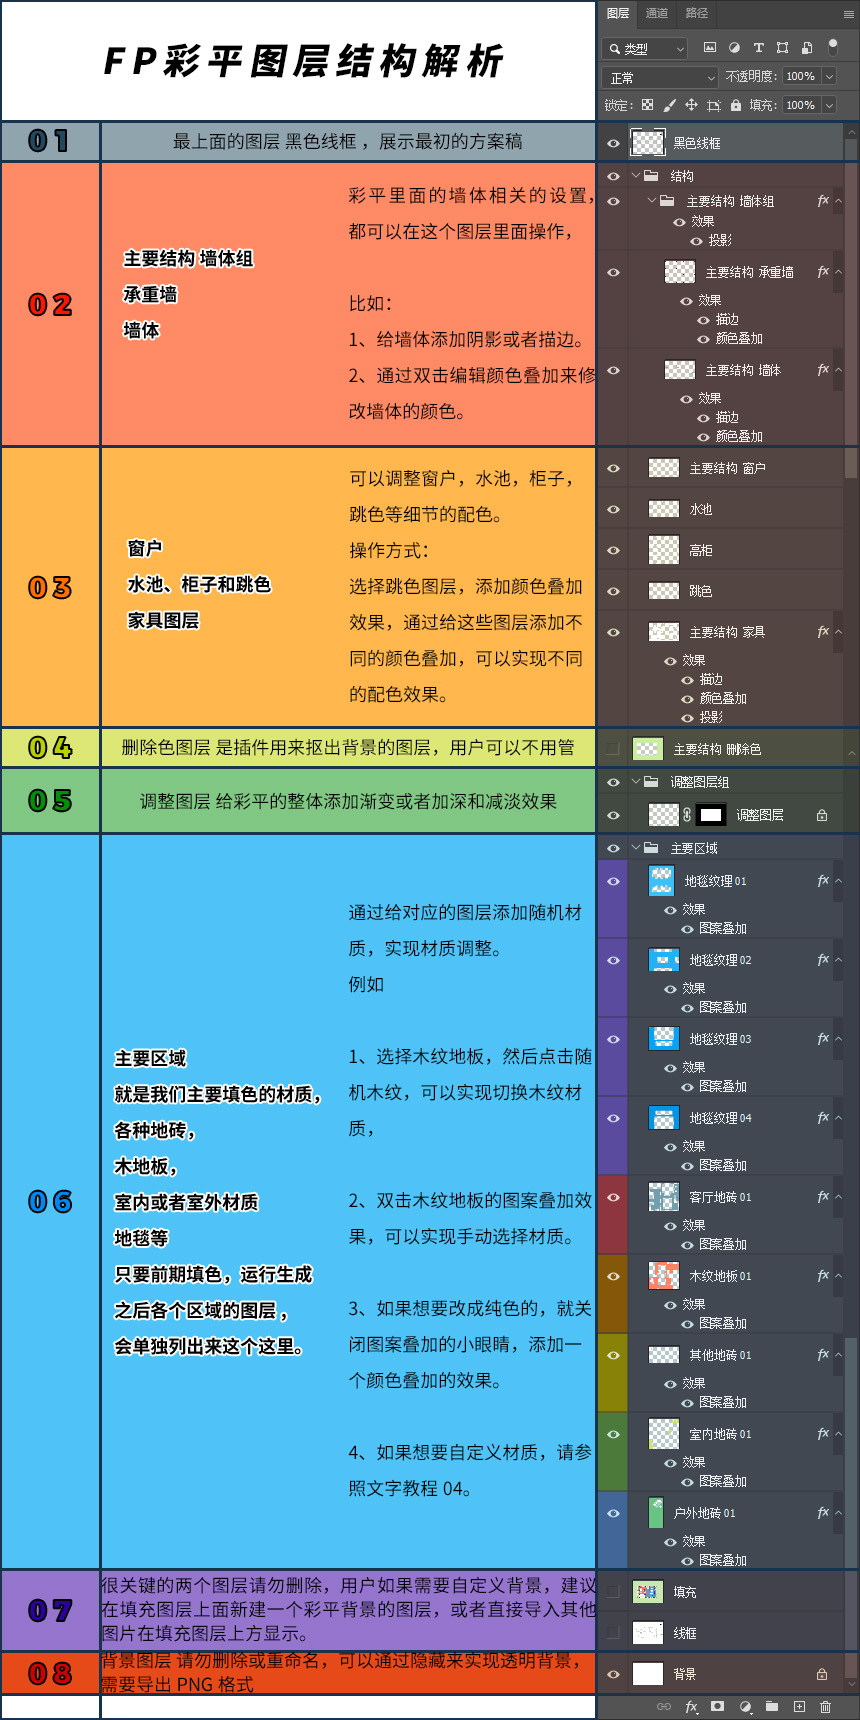Create a new layer with plus icon
Screen dimensions: 860x1720
pyautogui.click(x=799, y=1707)
